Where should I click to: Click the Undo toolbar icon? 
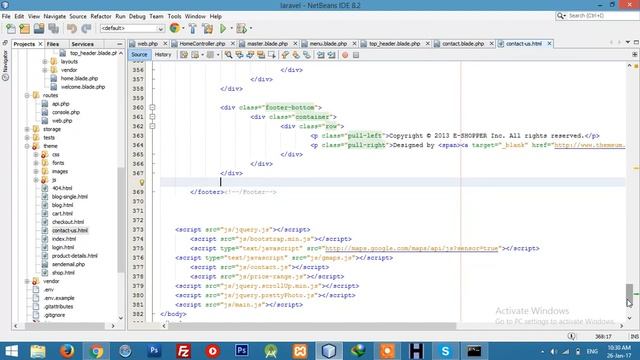72,28
